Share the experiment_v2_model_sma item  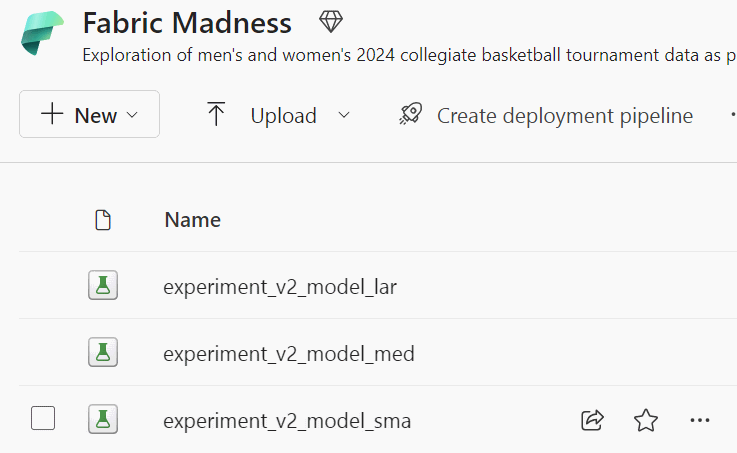click(592, 421)
